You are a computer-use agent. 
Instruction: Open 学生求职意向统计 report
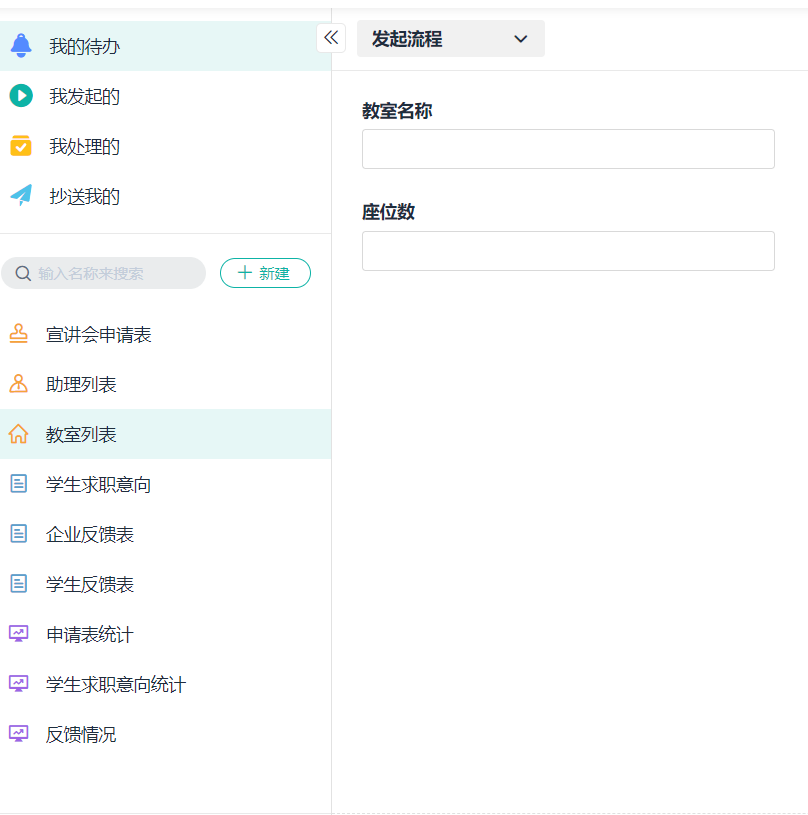click(115, 685)
